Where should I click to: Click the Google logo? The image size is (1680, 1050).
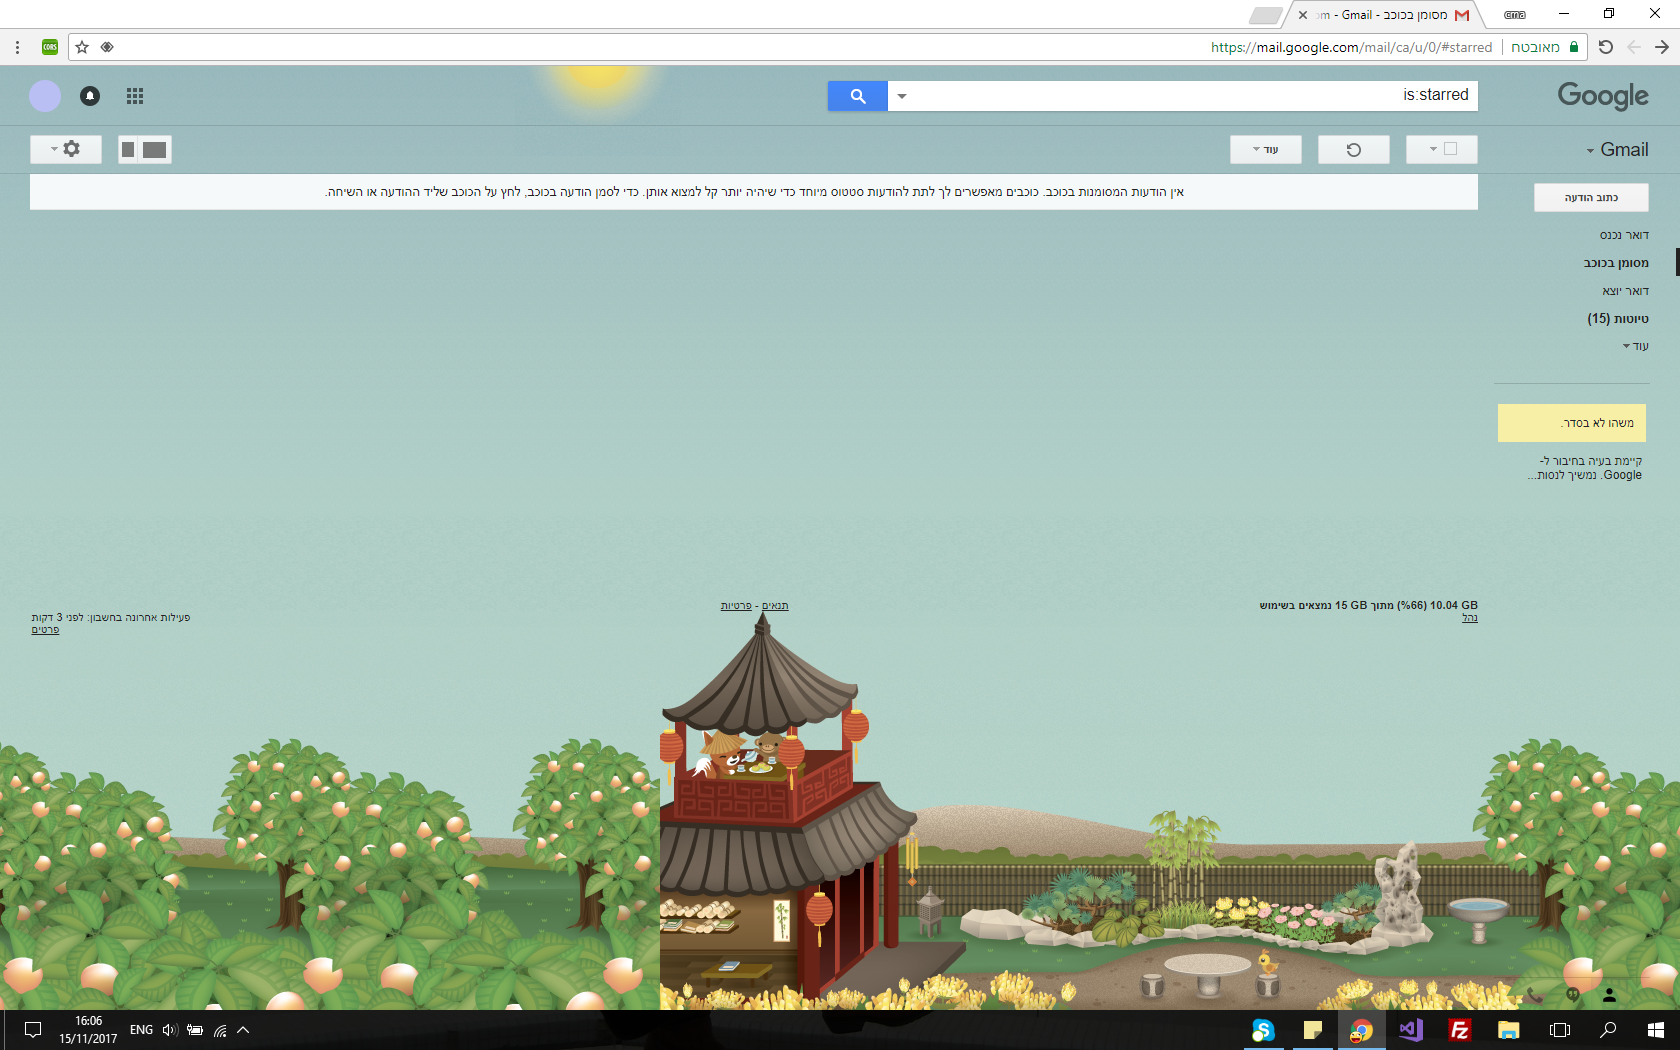(x=1603, y=96)
